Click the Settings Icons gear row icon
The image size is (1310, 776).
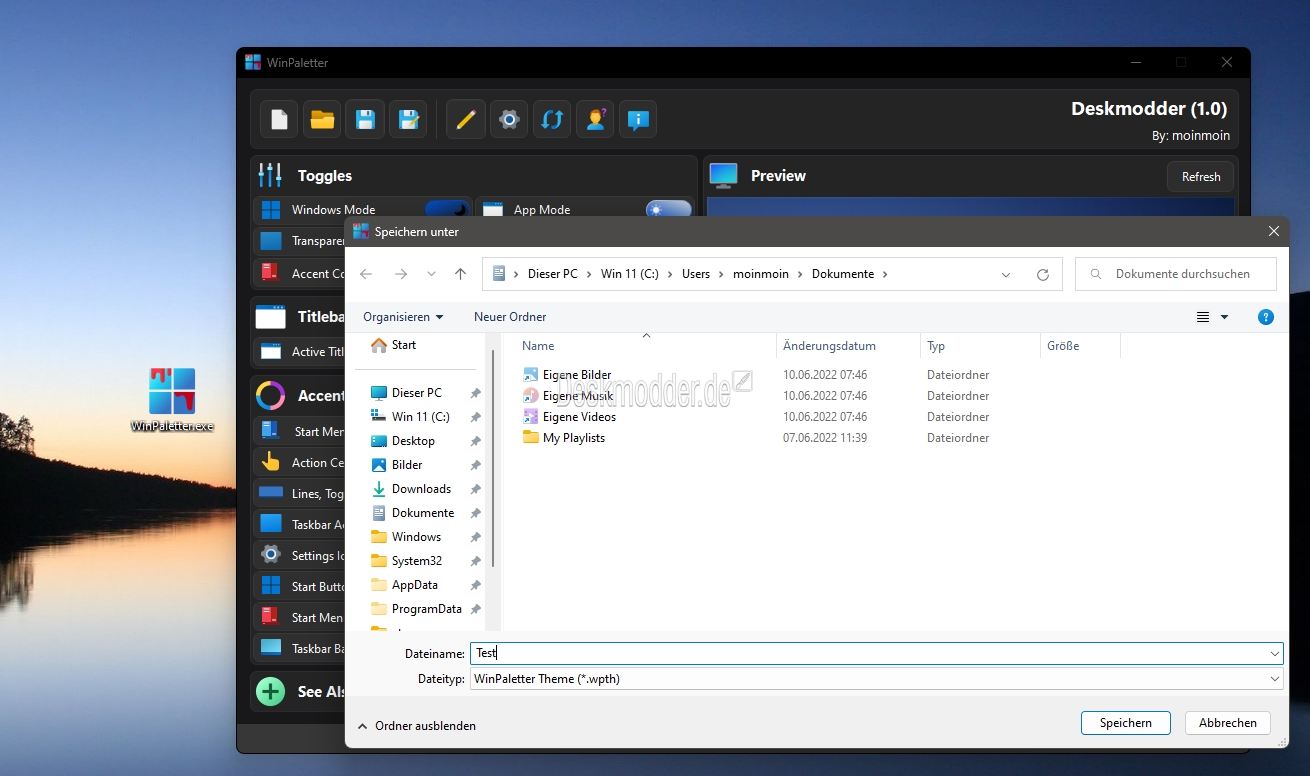point(270,555)
